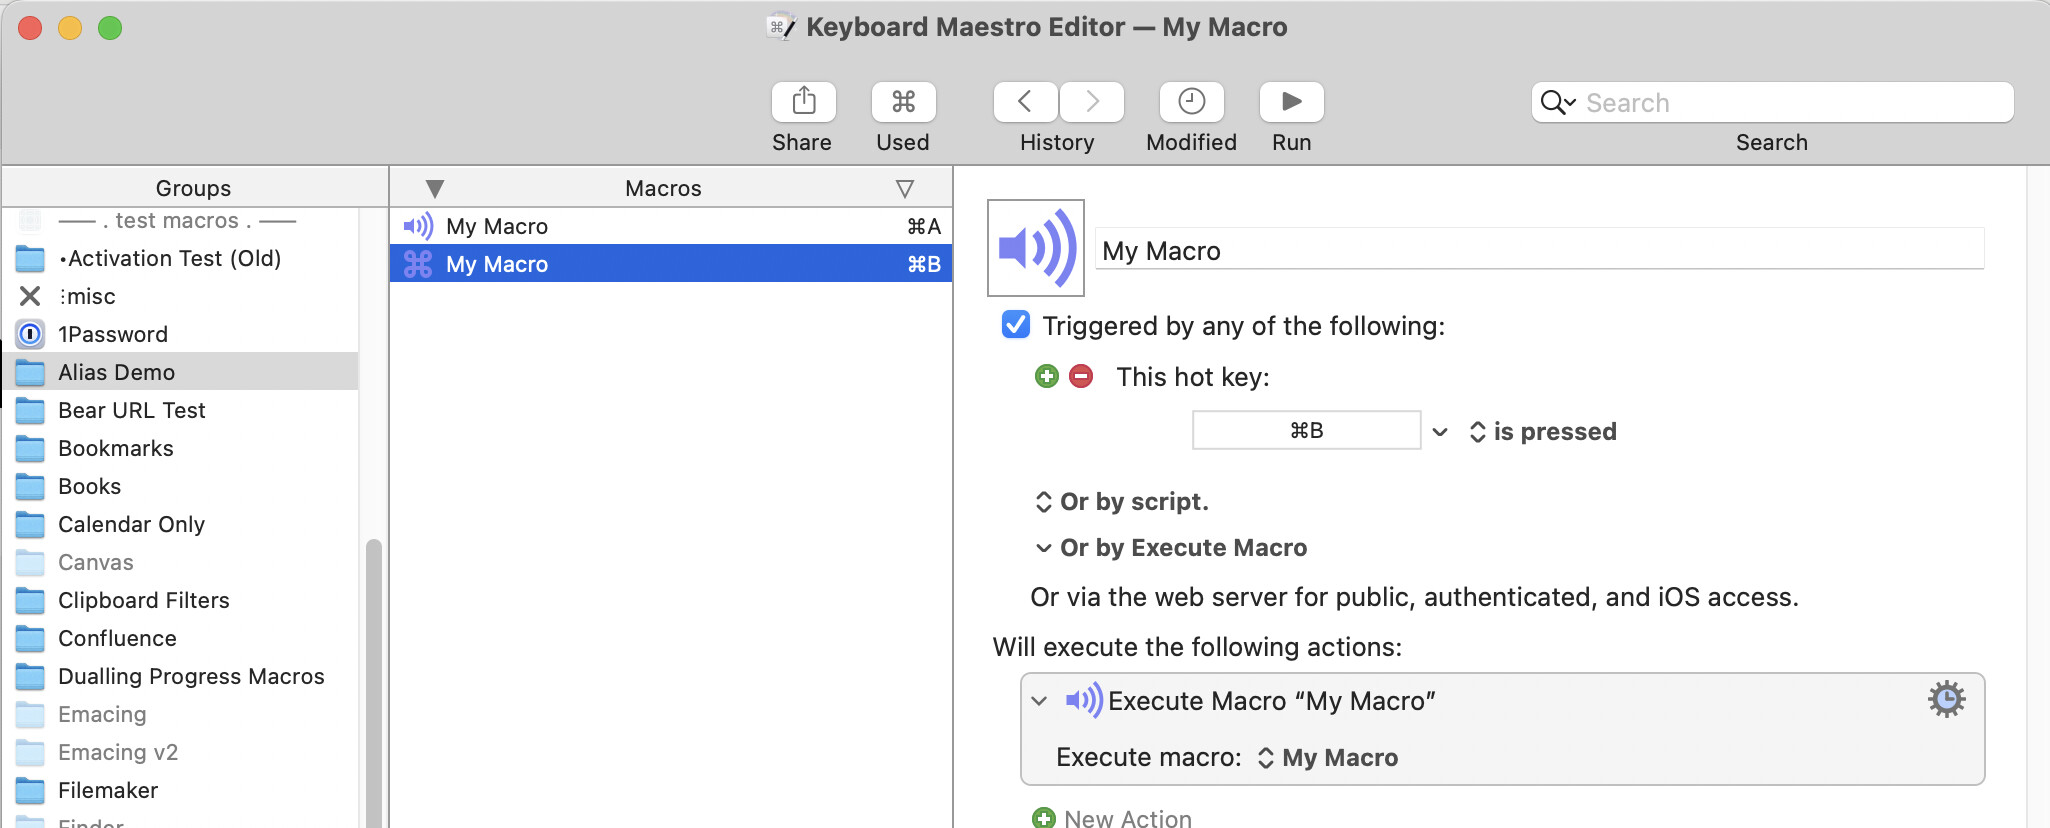Image resolution: width=2050 pixels, height=828 pixels.
Task: Click the Execute Macro action speaker icon
Action: click(1084, 700)
